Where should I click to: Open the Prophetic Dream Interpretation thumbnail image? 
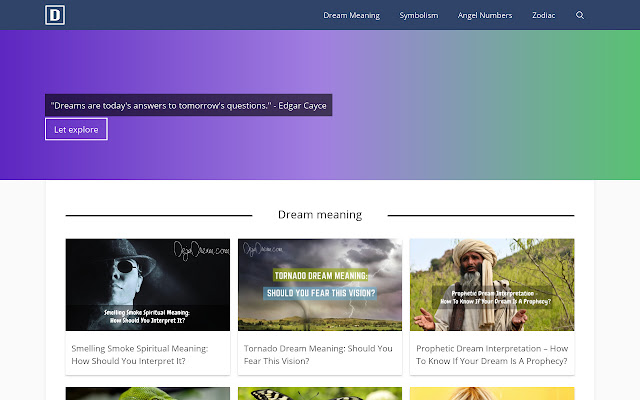[x=492, y=284]
